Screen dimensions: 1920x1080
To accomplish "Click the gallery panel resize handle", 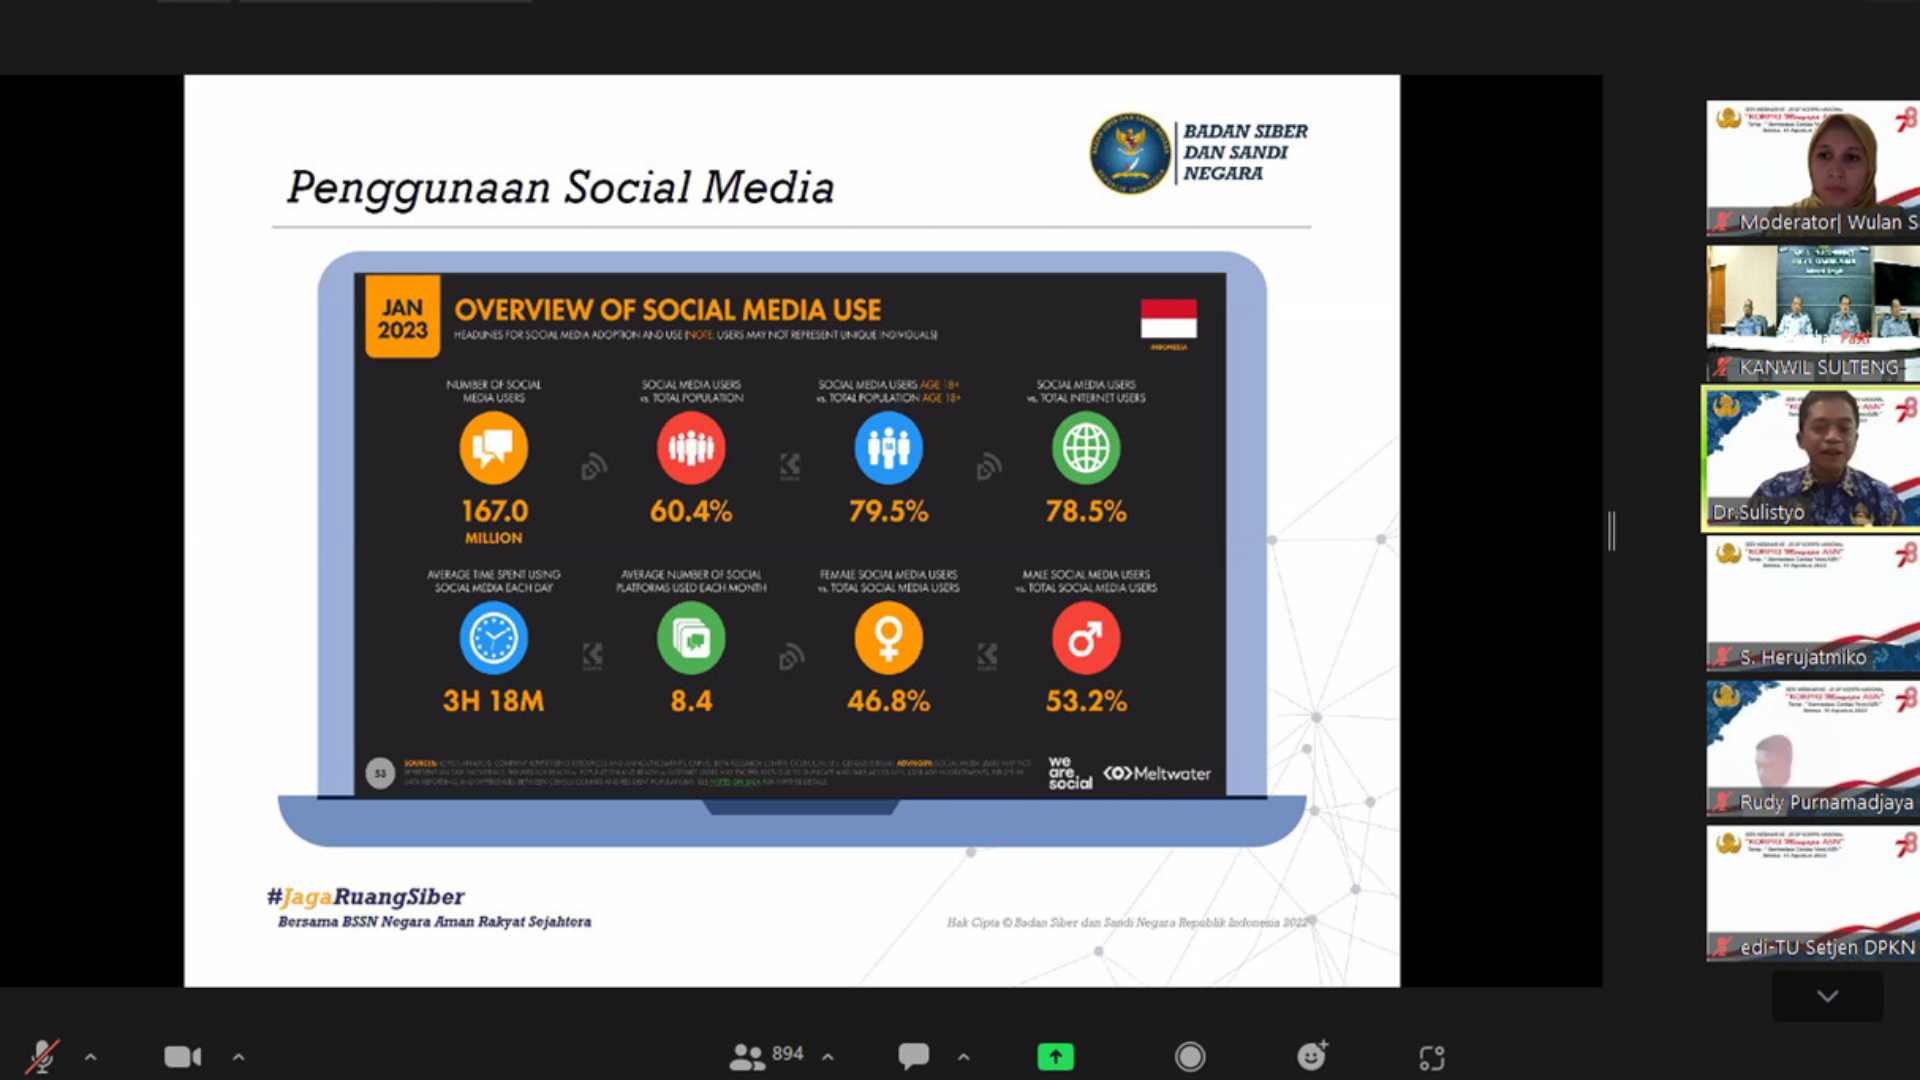I will coord(1611,530).
